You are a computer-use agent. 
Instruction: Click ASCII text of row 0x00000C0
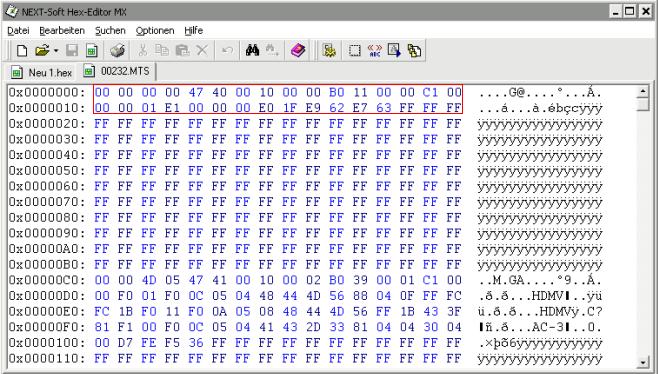[540, 280]
